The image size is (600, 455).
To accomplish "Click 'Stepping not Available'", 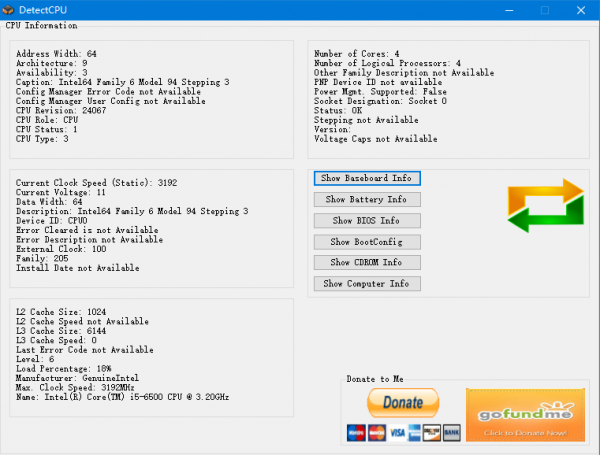I will coord(366,120).
